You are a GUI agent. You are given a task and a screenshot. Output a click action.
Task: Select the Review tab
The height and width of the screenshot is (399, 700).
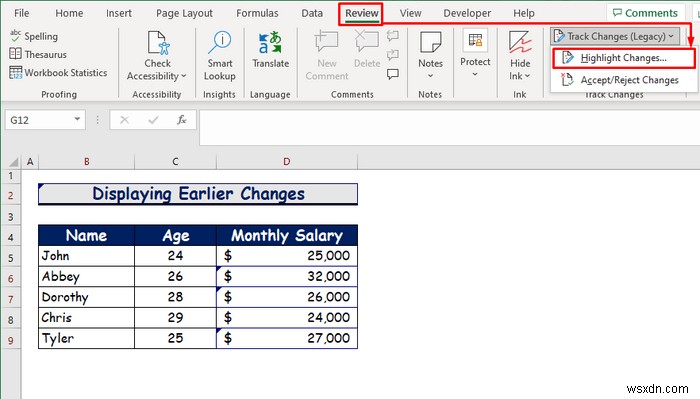point(362,13)
